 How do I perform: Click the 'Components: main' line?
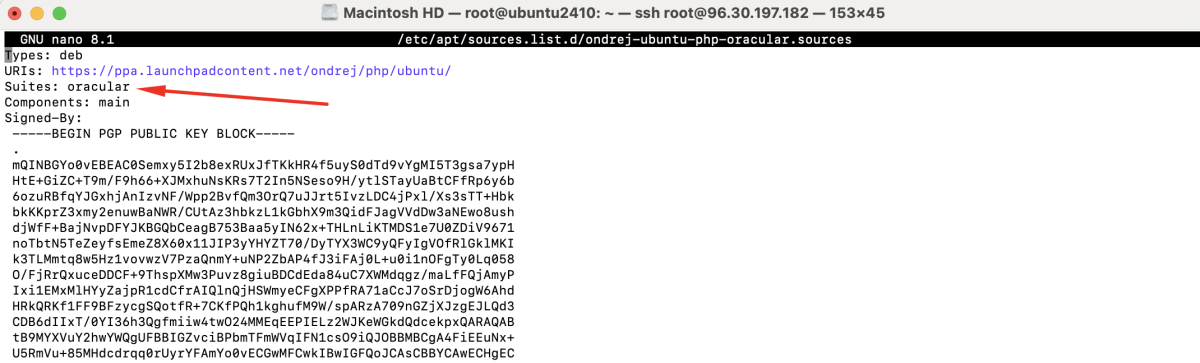67,102
